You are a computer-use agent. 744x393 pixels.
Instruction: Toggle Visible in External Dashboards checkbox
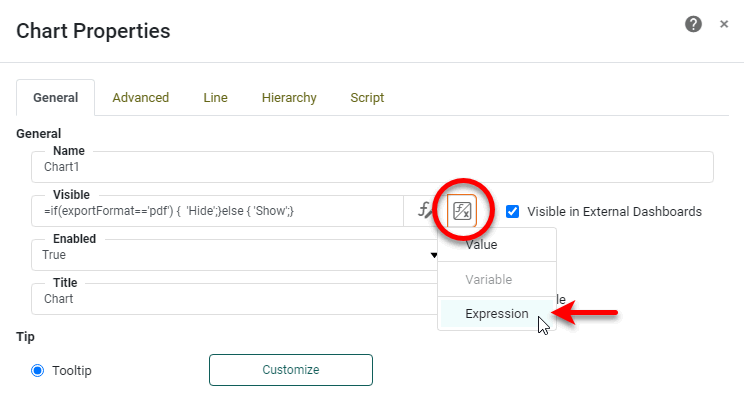(x=512, y=211)
